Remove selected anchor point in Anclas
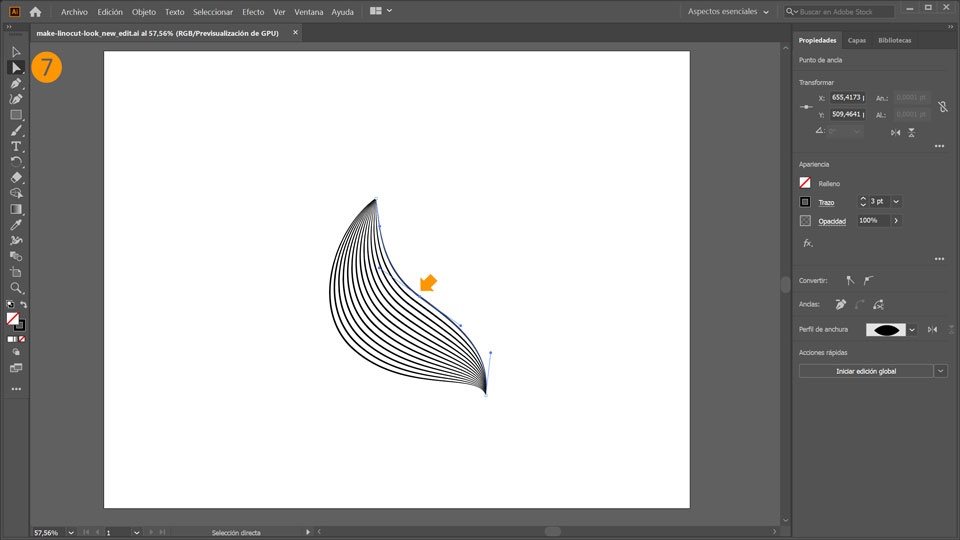 [841, 304]
